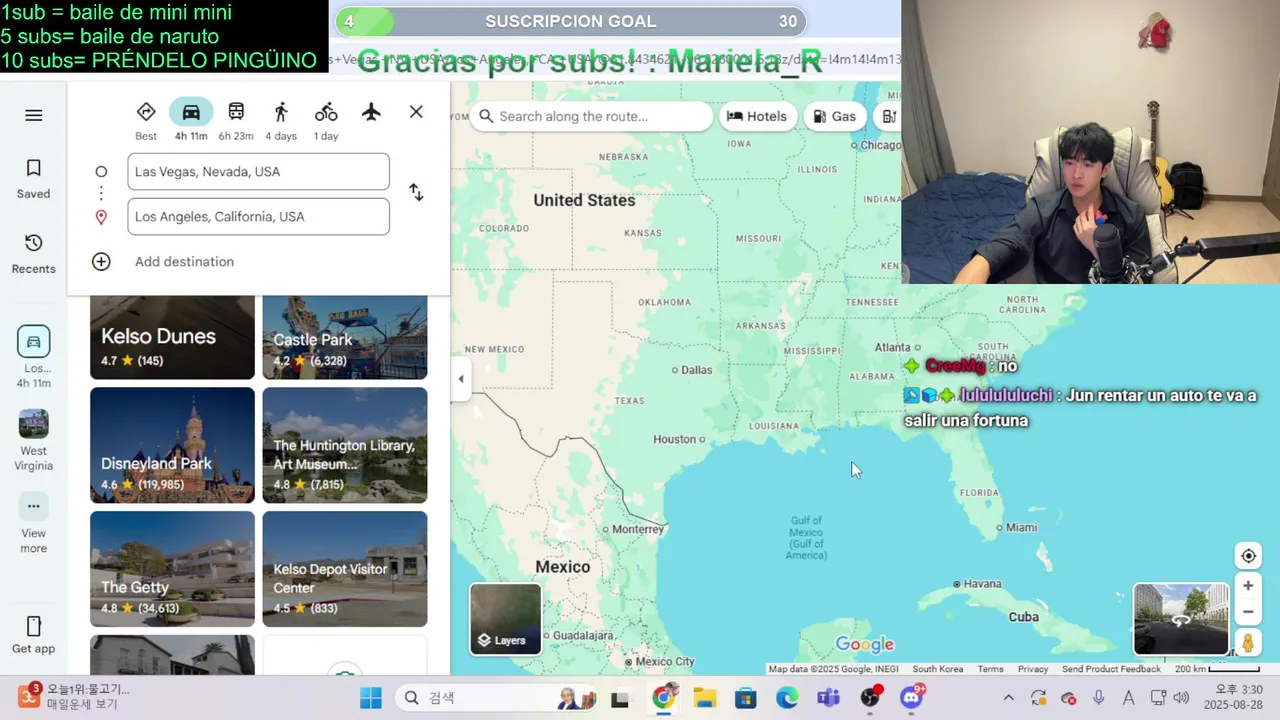Filter by Gas stations along route
The width and height of the screenshot is (1280, 720).
point(834,116)
